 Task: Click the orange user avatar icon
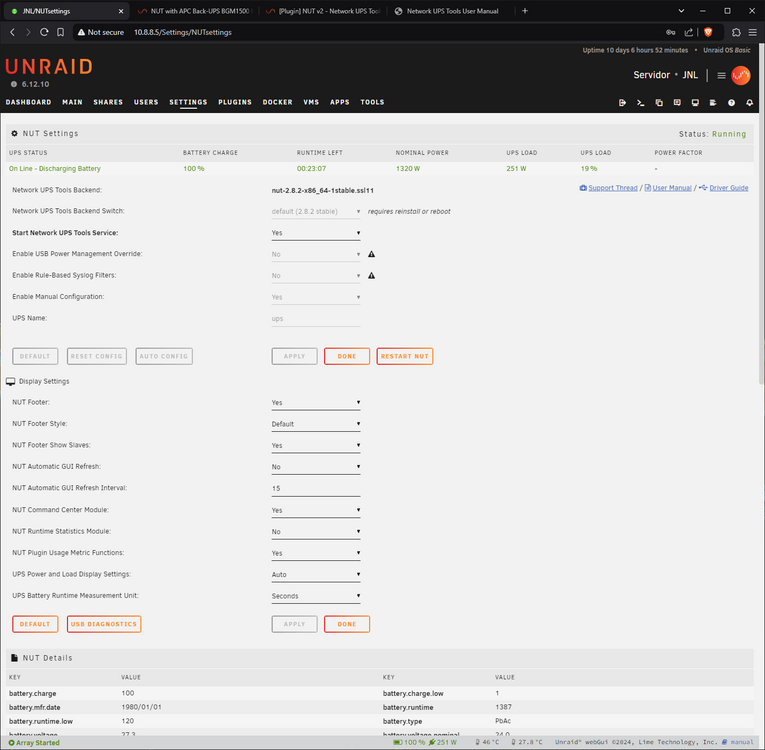click(x=741, y=75)
